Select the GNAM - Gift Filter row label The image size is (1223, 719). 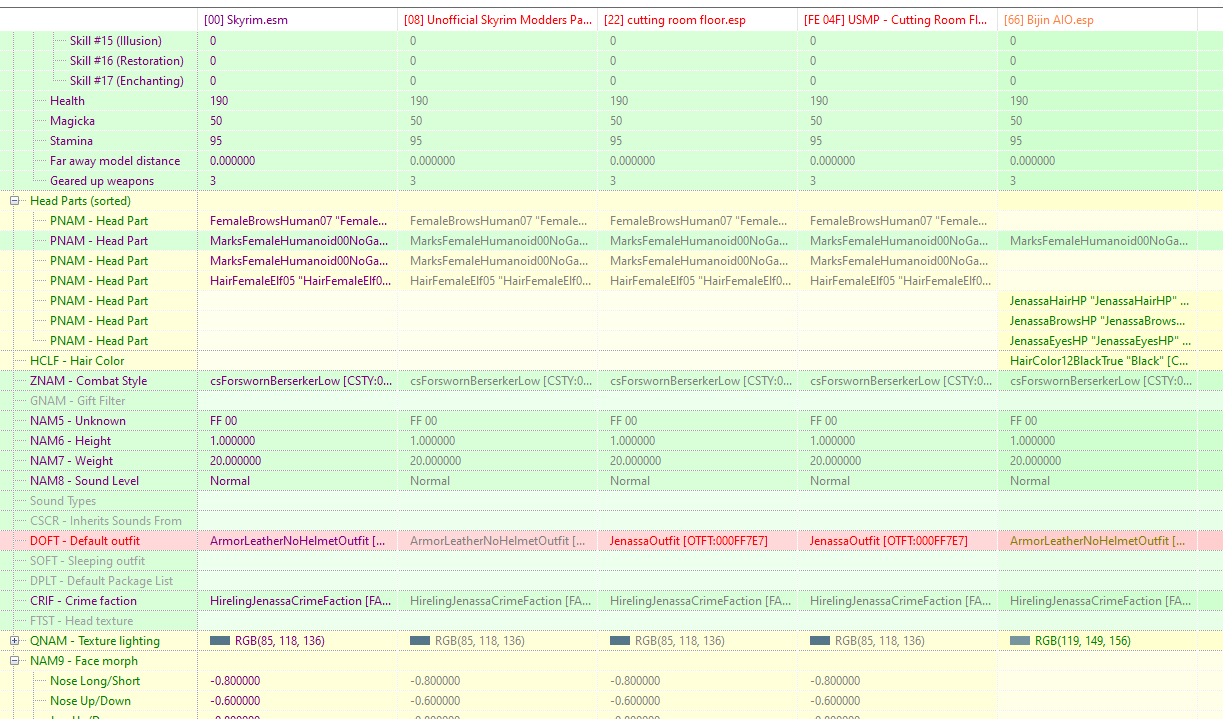pyautogui.click(x=78, y=401)
